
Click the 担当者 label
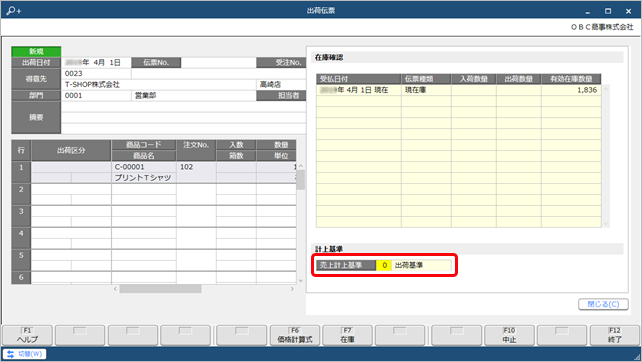click(x=281, y=95)
